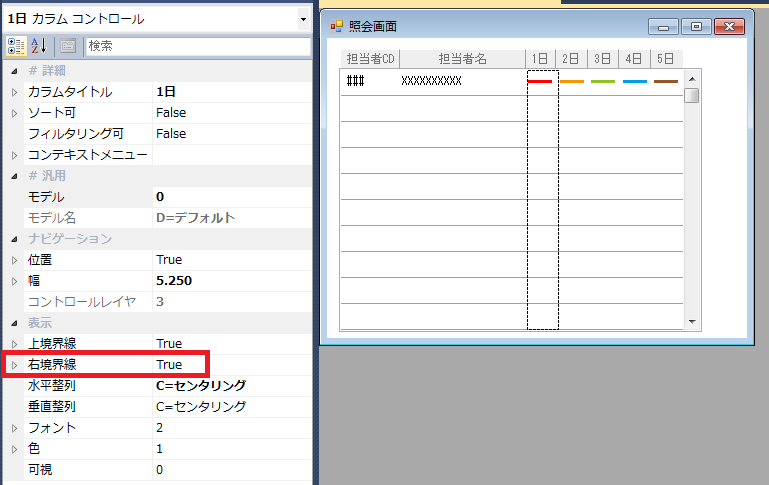
Task: Click the 3日 column header
Action: coord(602,58)
